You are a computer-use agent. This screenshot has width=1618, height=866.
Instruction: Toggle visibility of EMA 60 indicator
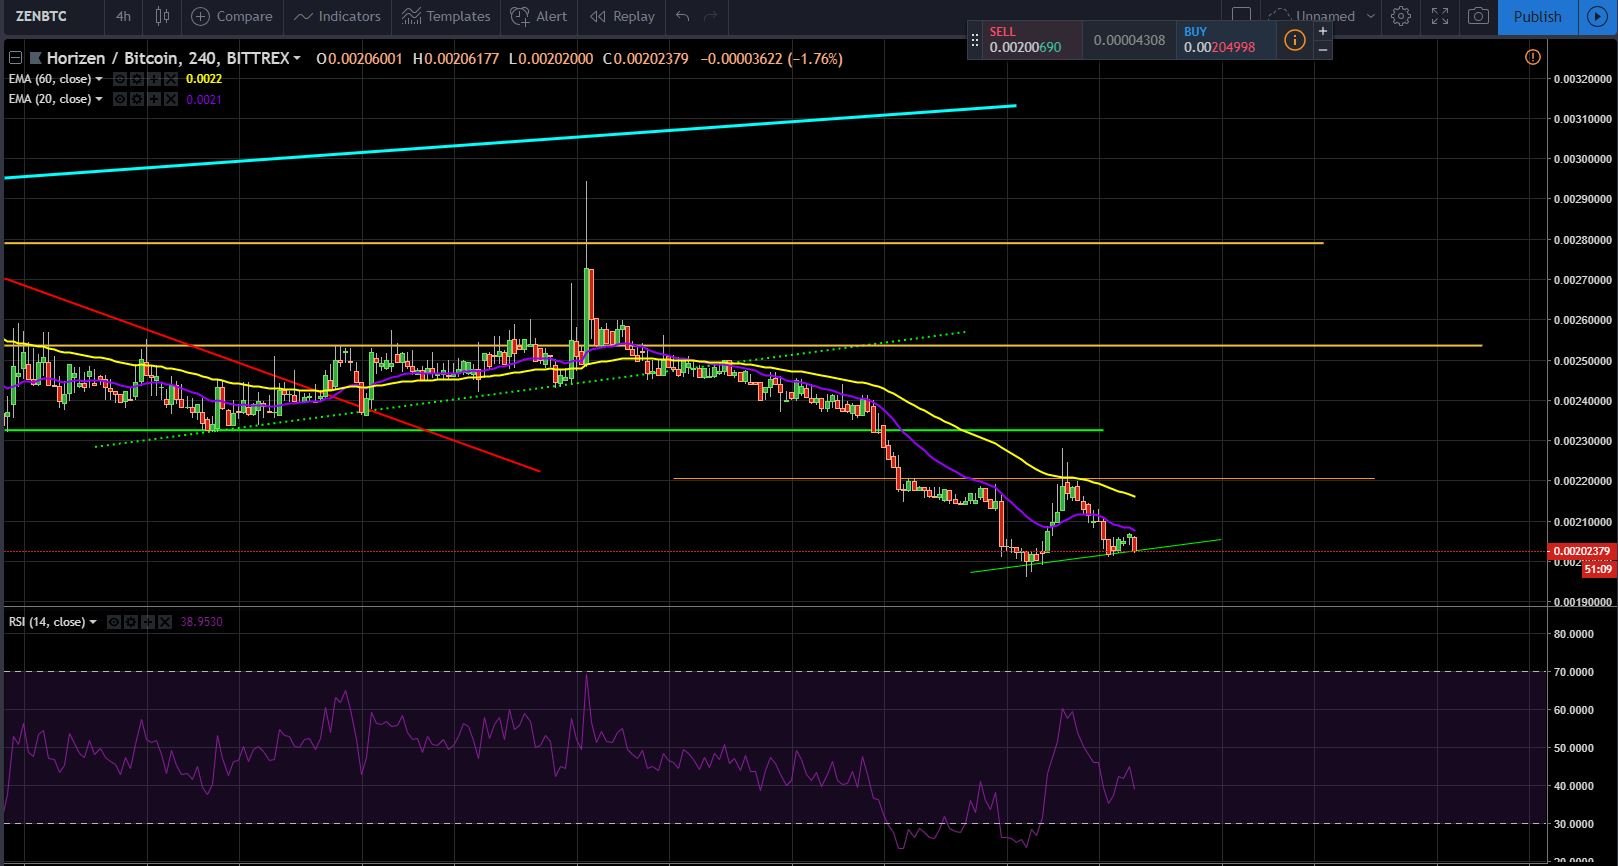click(119, 79)
